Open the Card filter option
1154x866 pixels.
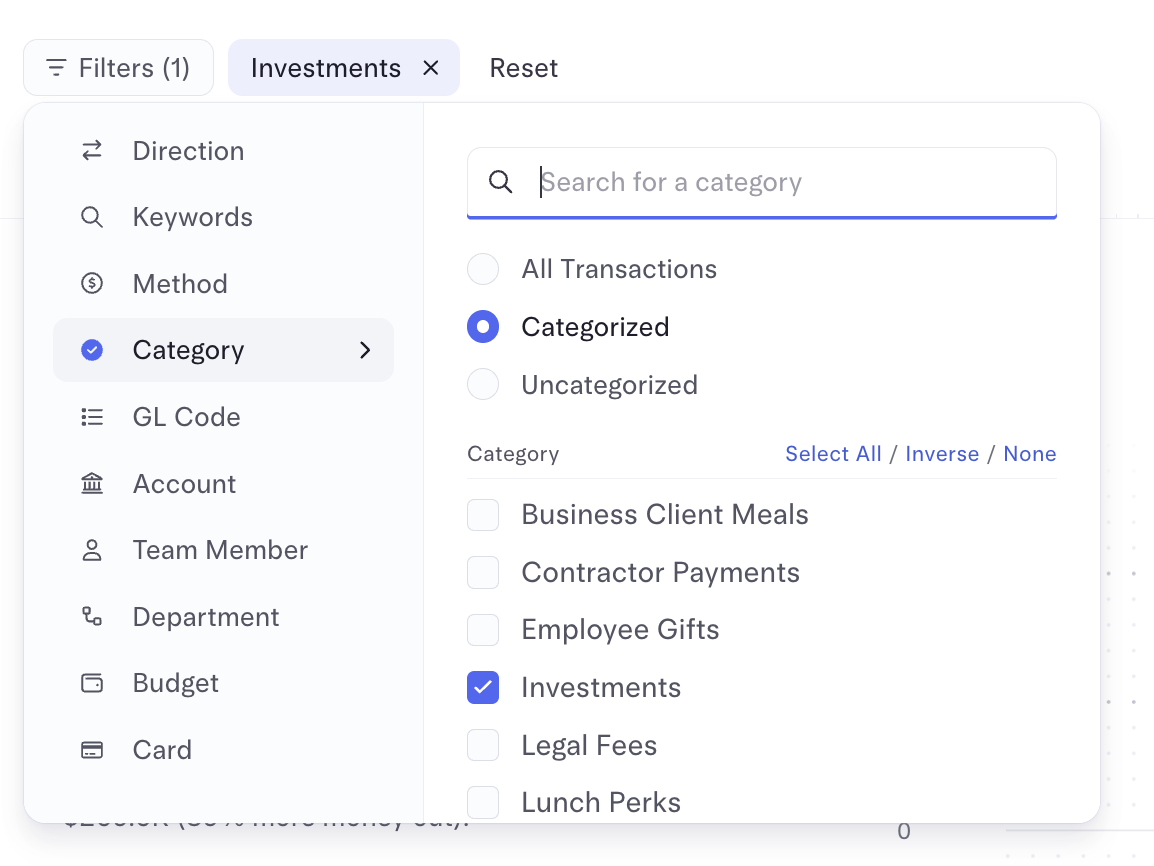223,750
